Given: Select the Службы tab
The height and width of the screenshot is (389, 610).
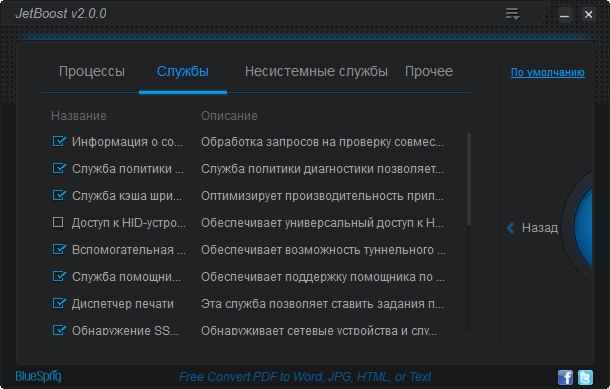Looking at the screenshot, I should (x=183, y=72).
